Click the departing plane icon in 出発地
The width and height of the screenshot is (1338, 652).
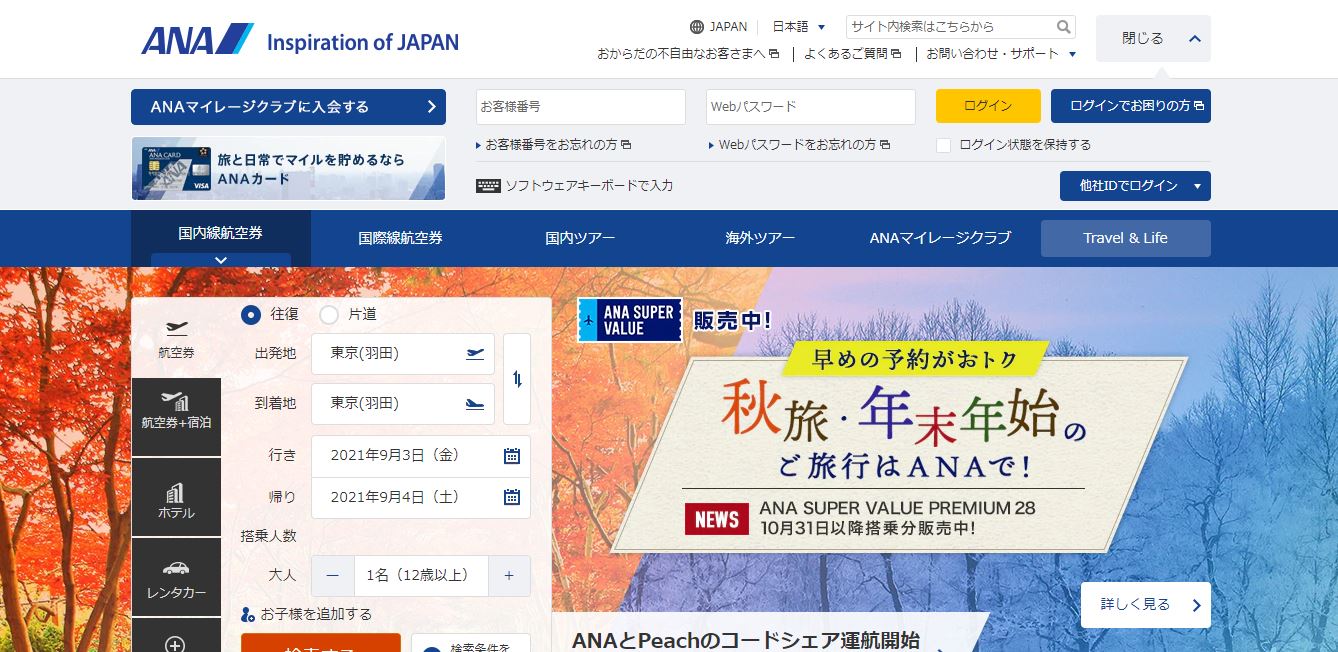pos(475,354)
